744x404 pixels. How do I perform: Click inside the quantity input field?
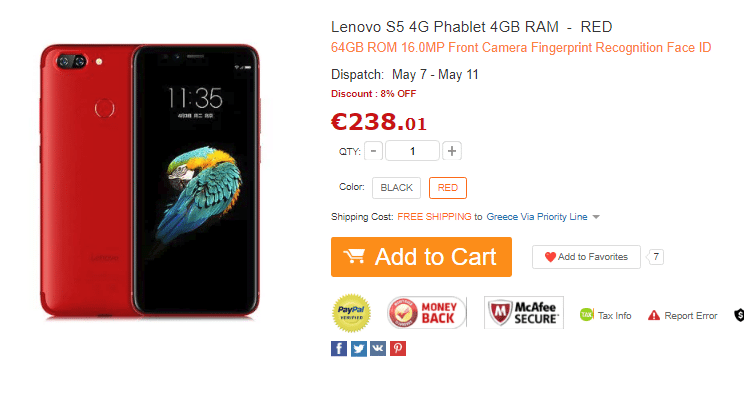[x=412, y=151]
